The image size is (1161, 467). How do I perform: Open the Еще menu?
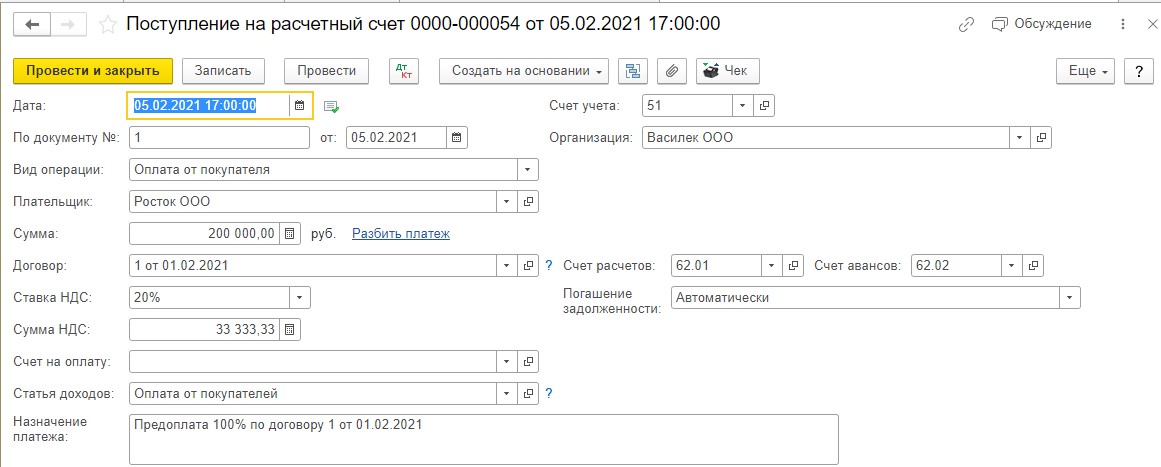(1085, 71)
